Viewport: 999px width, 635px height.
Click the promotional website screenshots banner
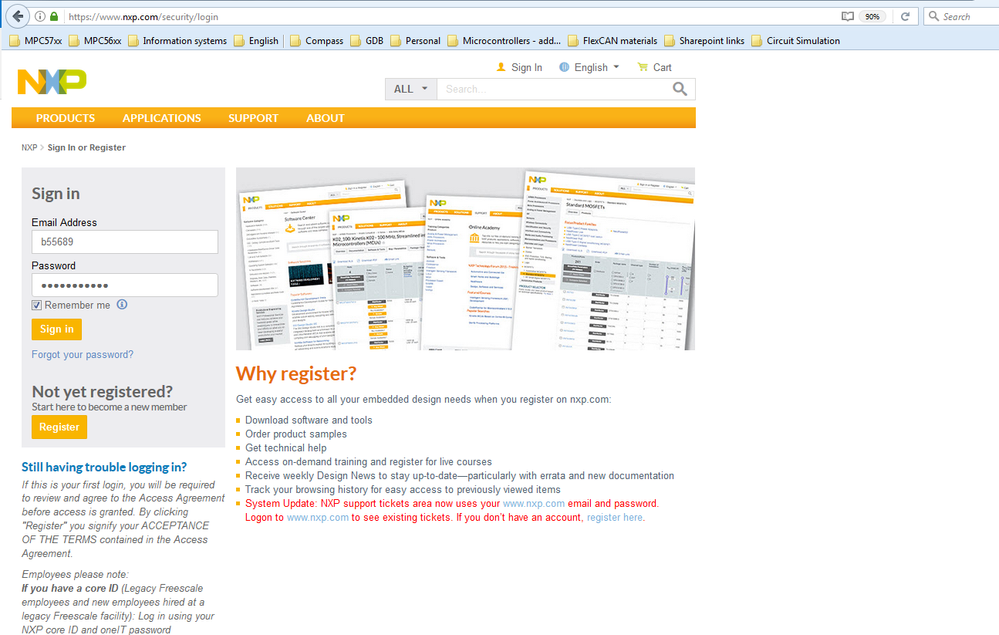pyautogui.click(x=465, y=259)
